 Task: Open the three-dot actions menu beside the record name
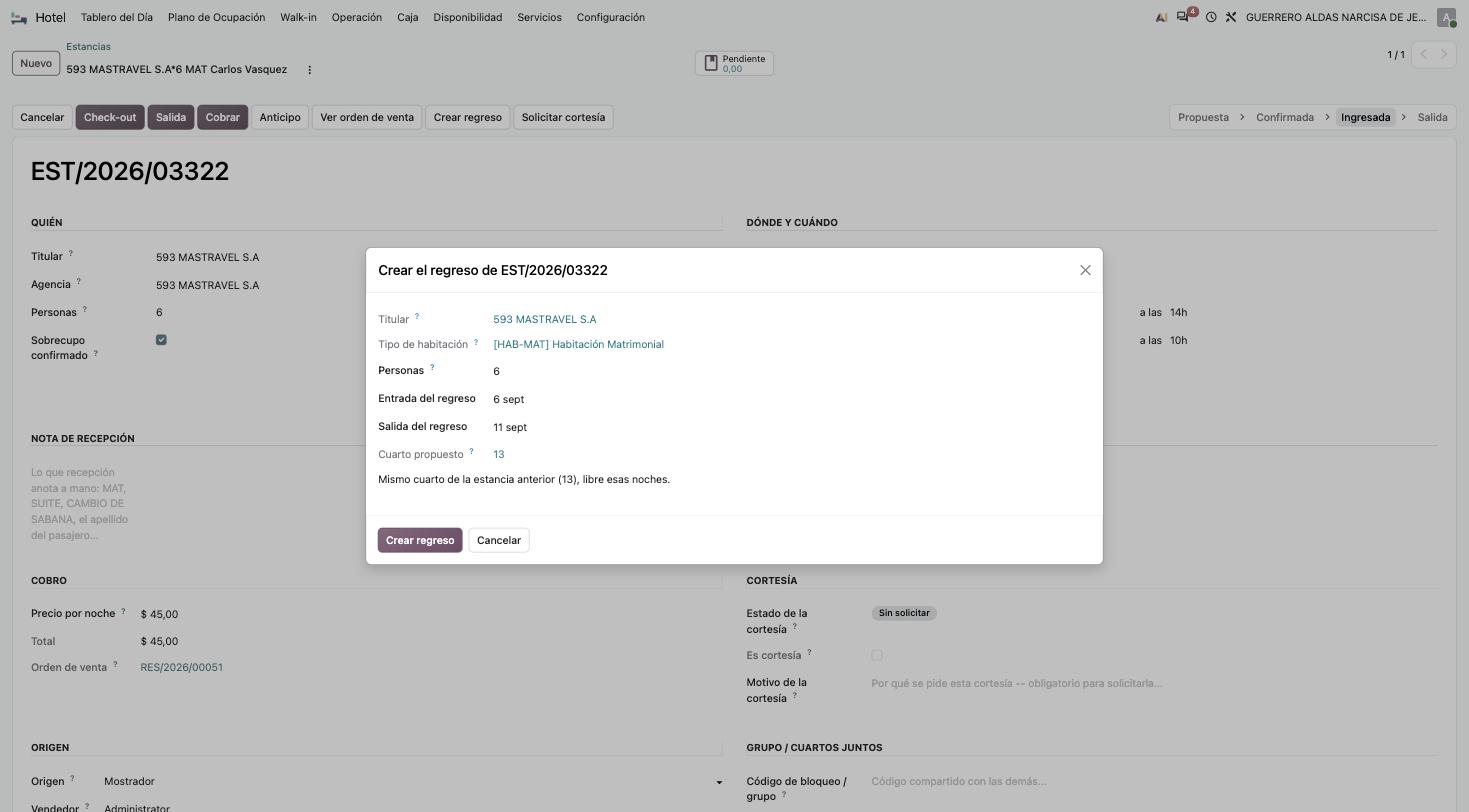309,70
